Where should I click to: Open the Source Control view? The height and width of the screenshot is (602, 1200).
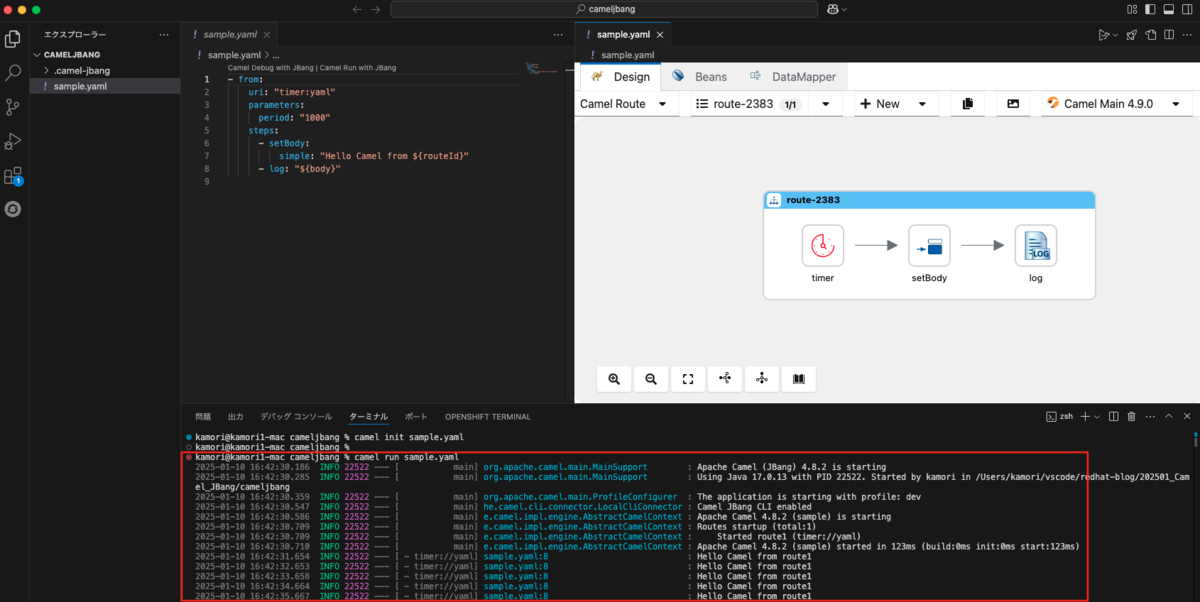click(14, 106)
